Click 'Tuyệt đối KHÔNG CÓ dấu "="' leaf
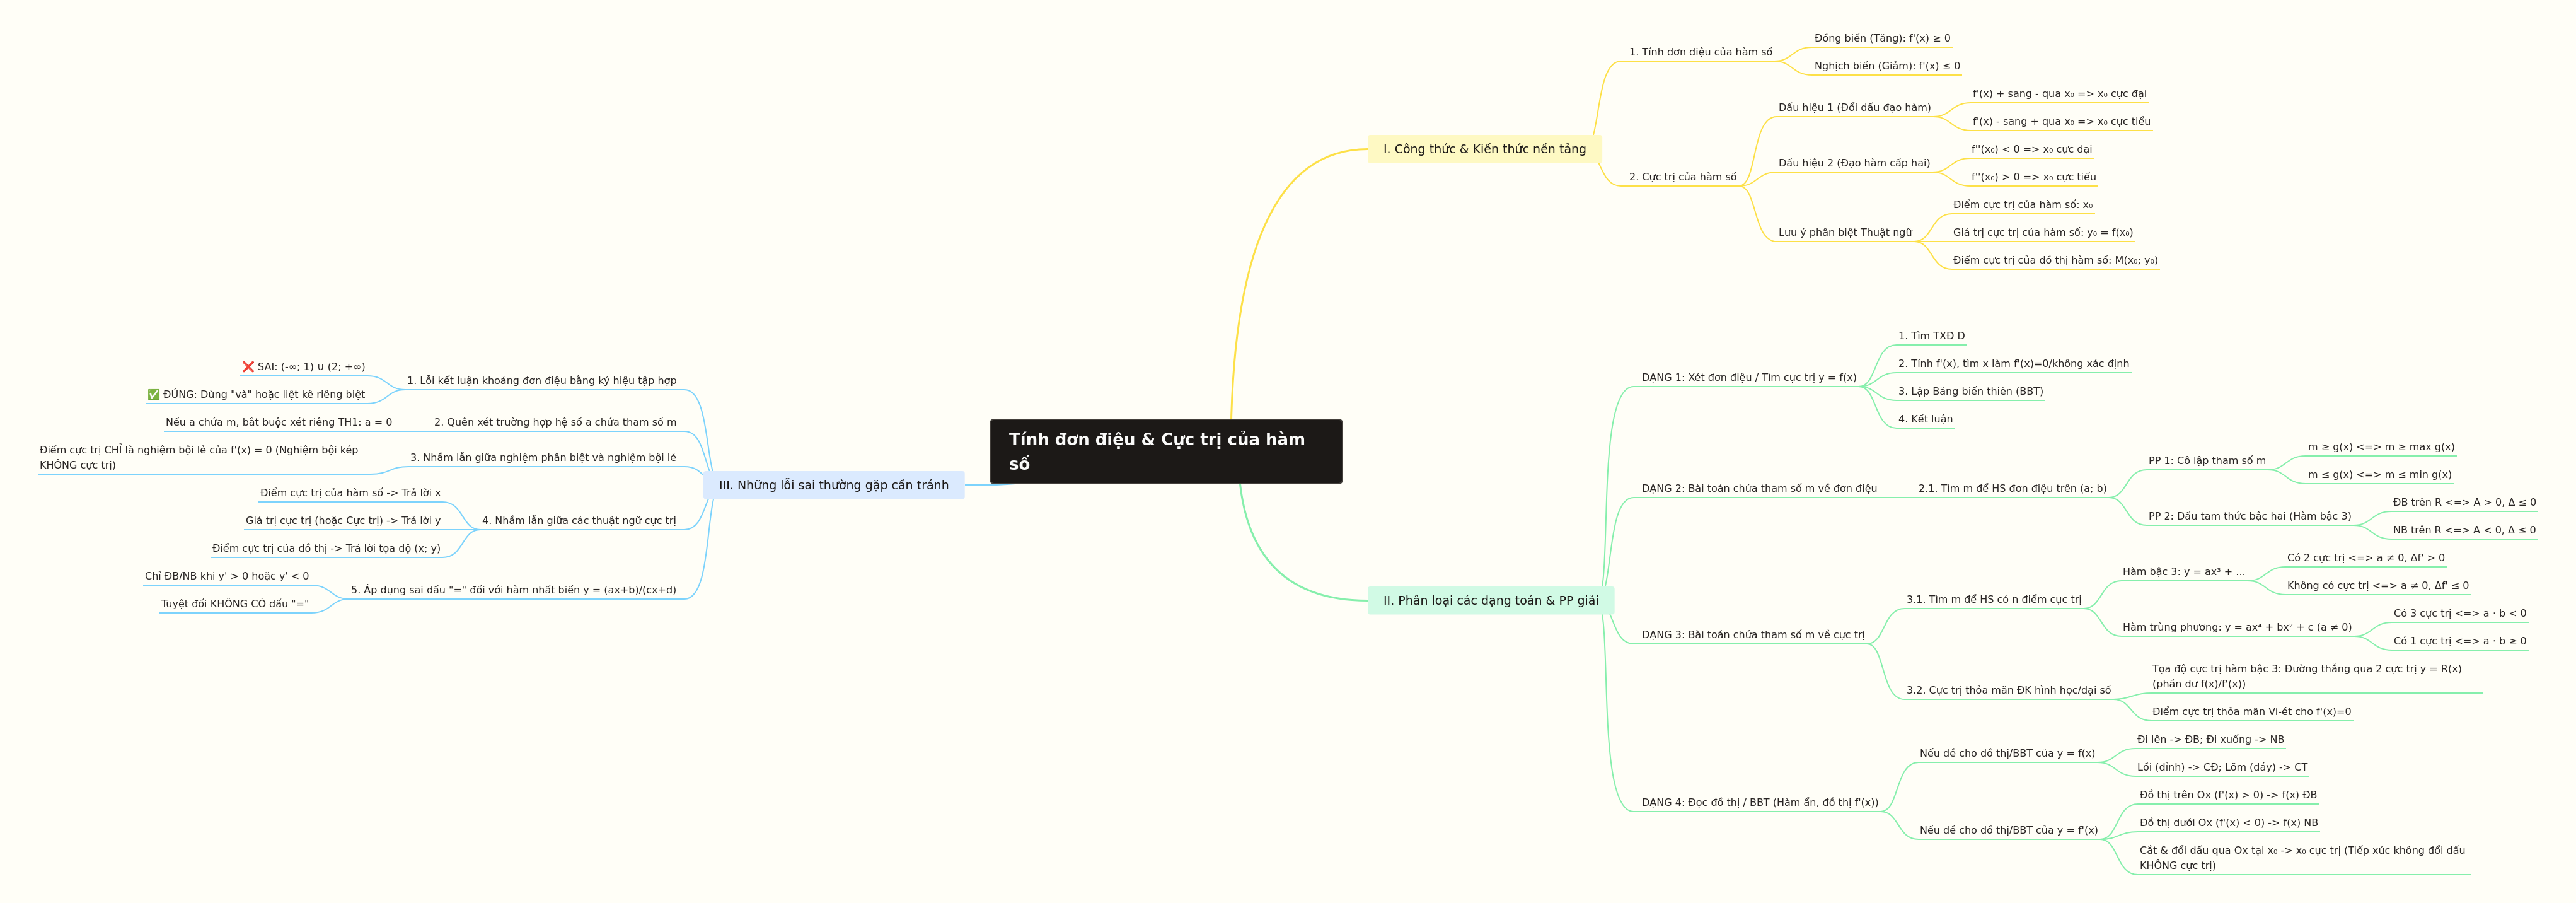Screen dimensions: 2576x903 coord(235,603)
